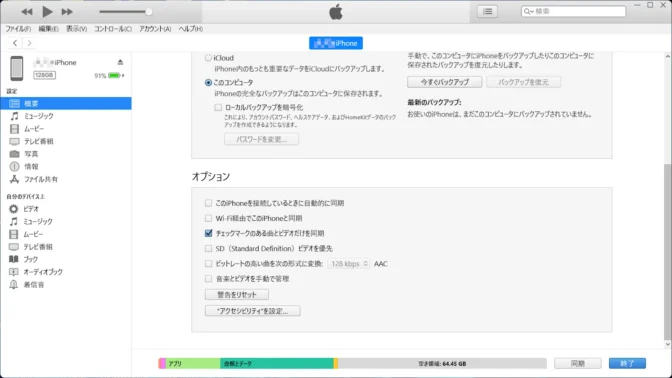Viewport: 672px width, 378px height.
Task: Open the 編集 menu
Action: (48, 29)
